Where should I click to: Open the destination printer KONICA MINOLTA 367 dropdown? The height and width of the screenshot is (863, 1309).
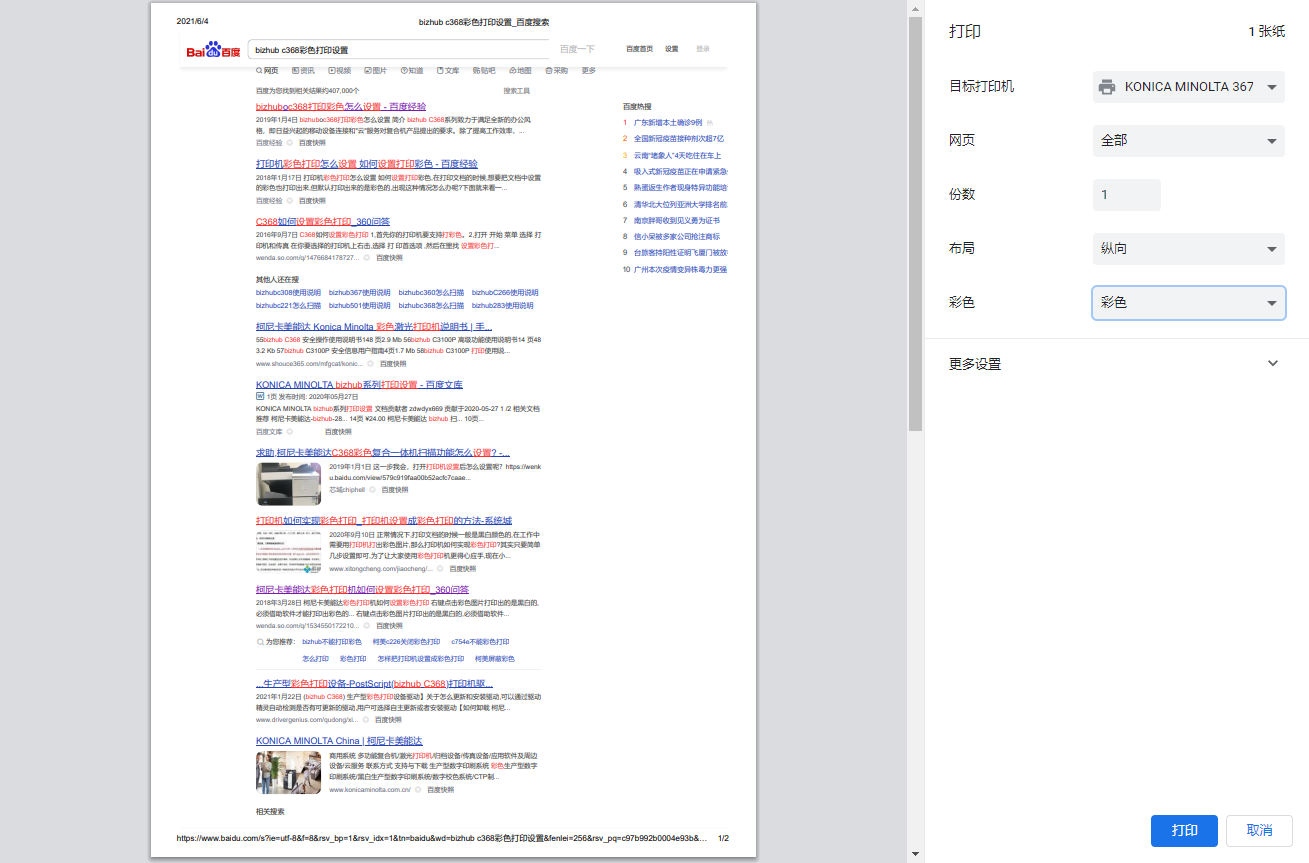pos(1188,87)
